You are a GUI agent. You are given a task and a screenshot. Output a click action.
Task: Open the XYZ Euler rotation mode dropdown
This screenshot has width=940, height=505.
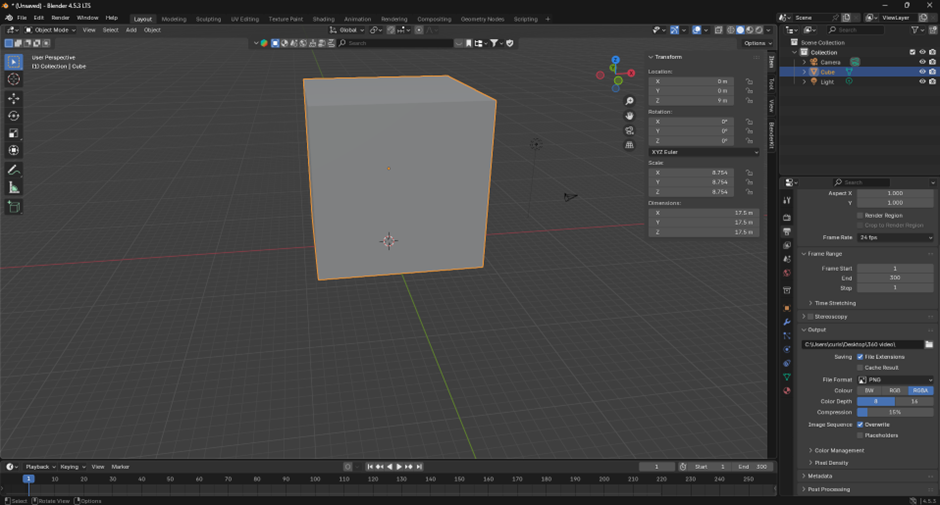click(x=704, y=152)
